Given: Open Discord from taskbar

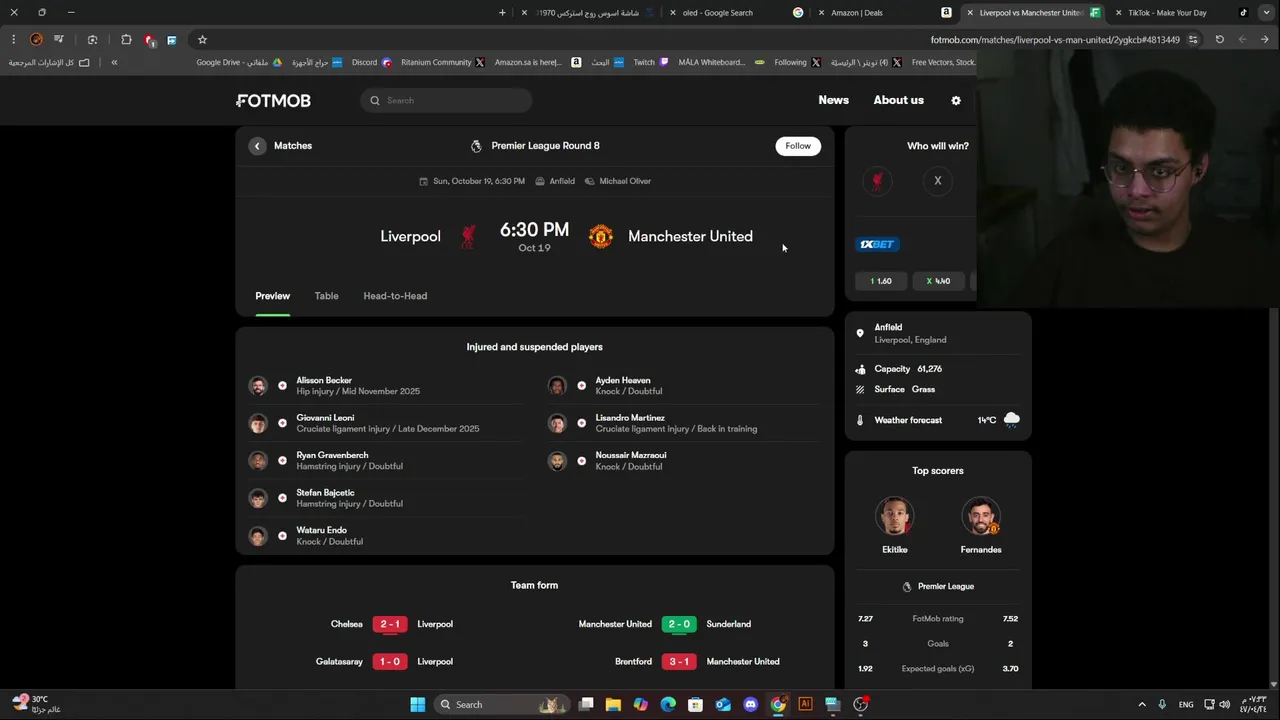Looking at the screenshot, I should pos(751,705).
